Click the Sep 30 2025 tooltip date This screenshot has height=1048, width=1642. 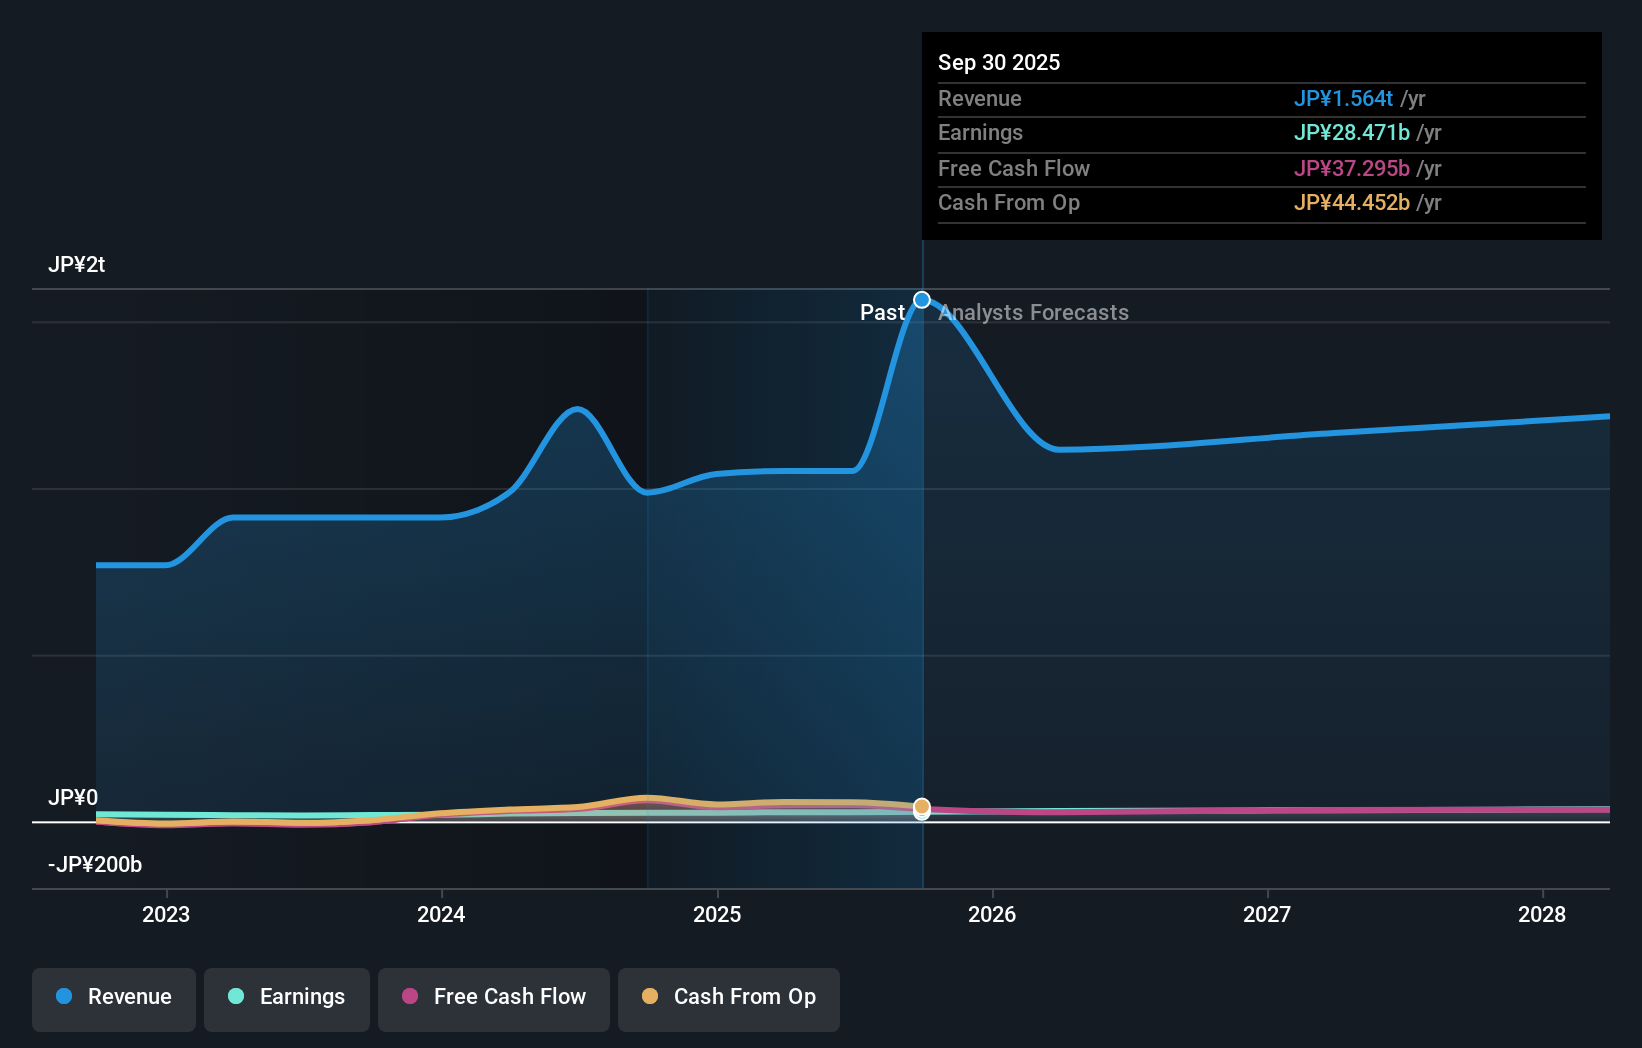tap(999, 62)
